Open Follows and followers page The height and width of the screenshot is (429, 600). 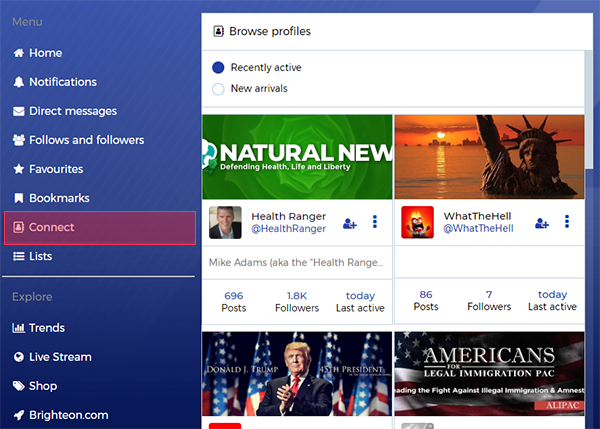pyautogui.click(x=86, y=140)
